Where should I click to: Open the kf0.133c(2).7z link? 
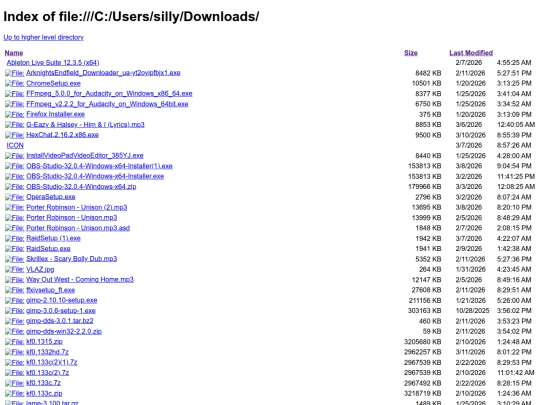(48, 372)
